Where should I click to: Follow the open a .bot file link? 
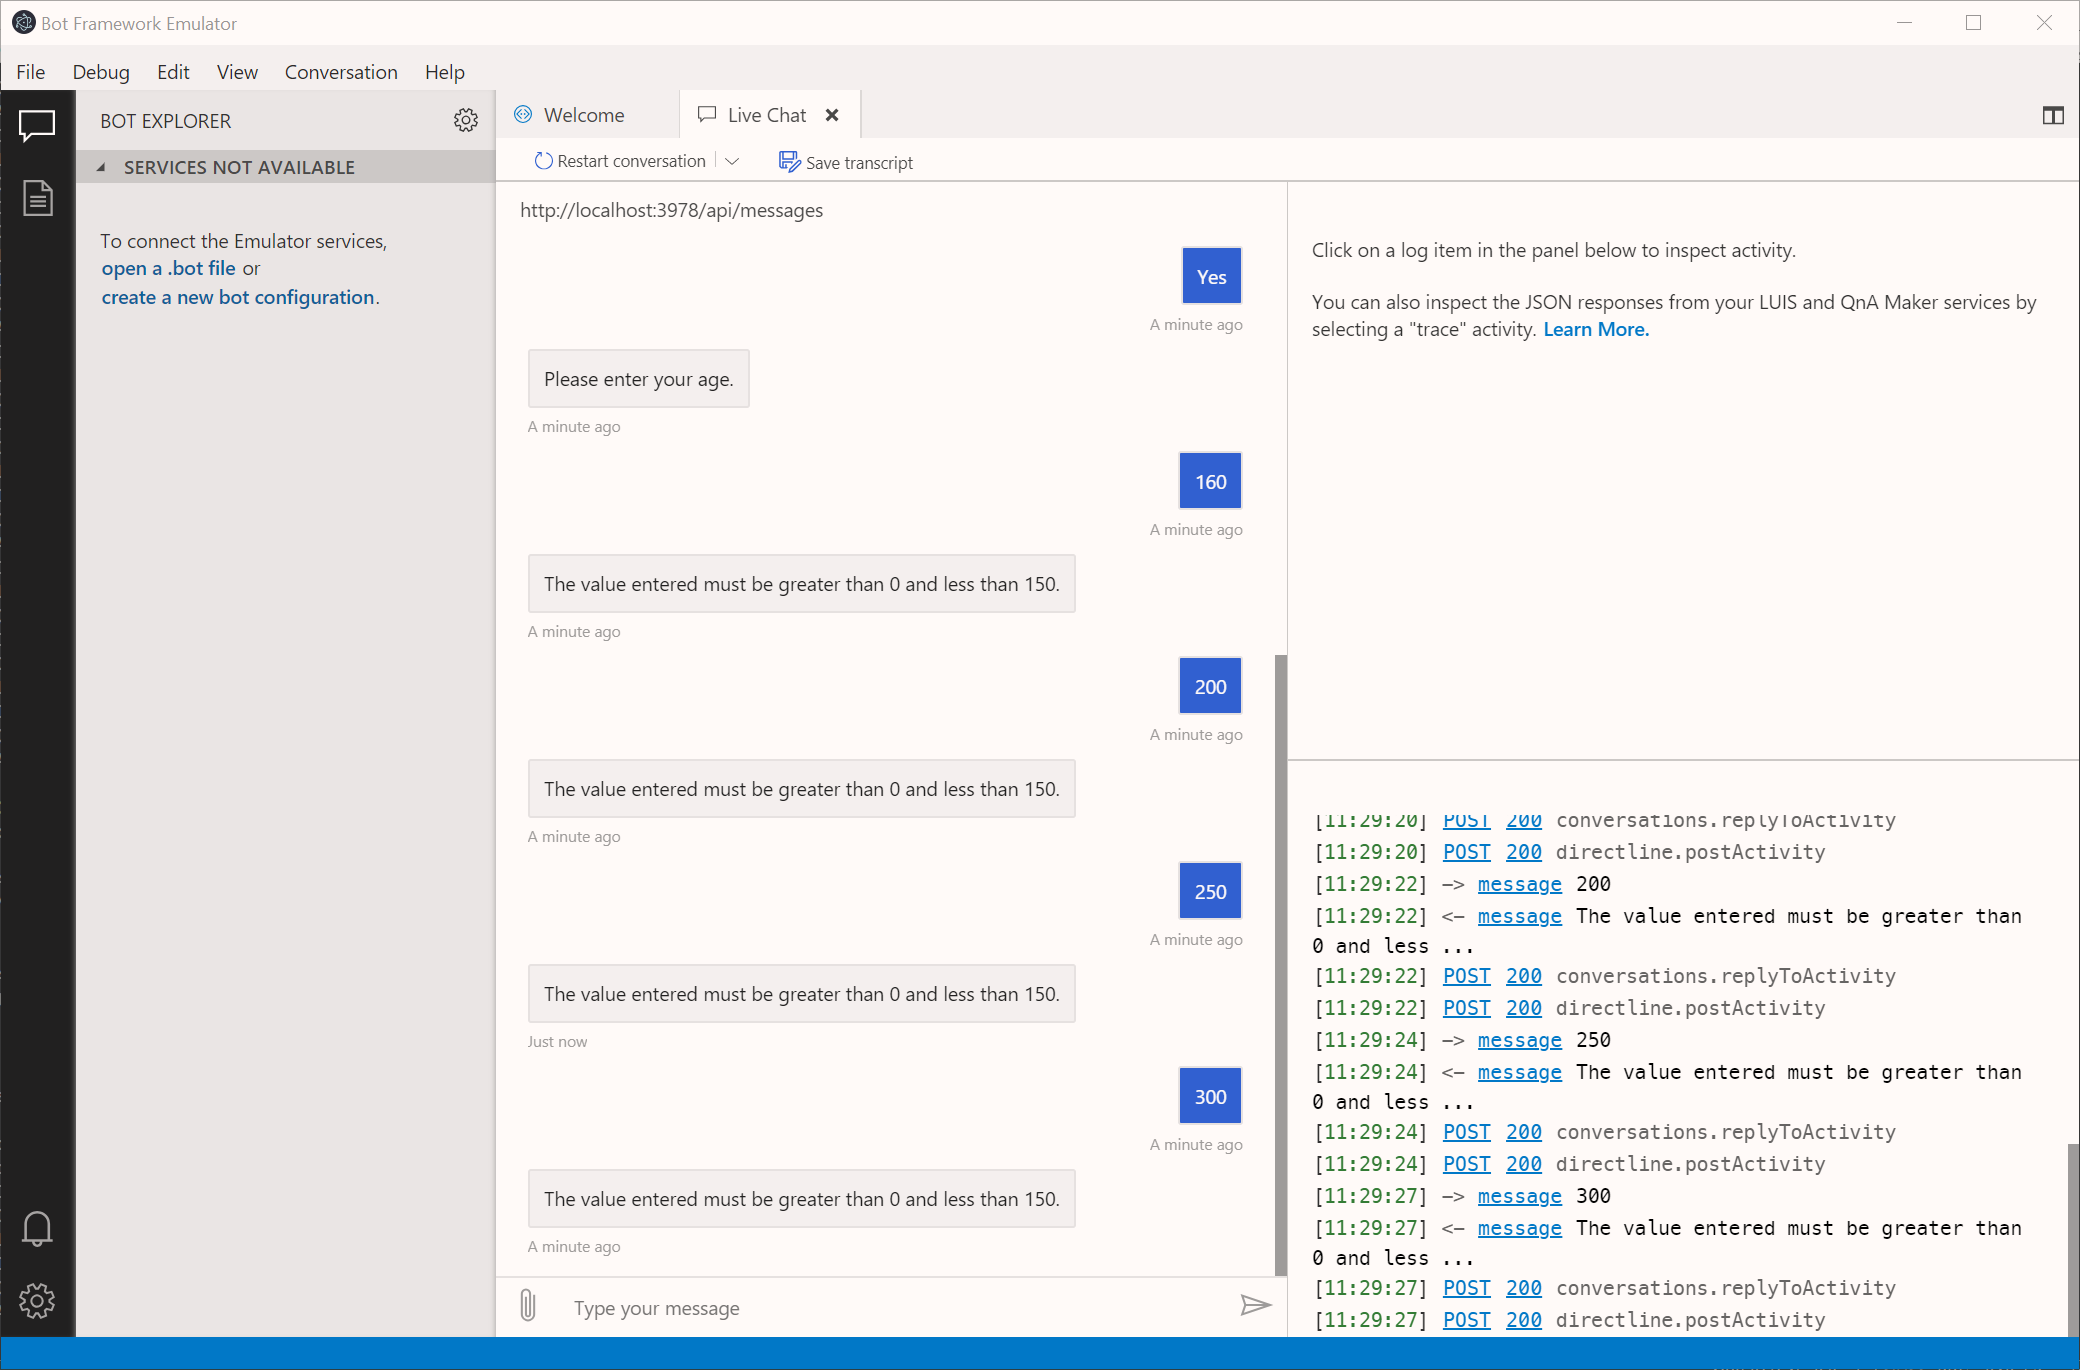[x=167, y=268]
